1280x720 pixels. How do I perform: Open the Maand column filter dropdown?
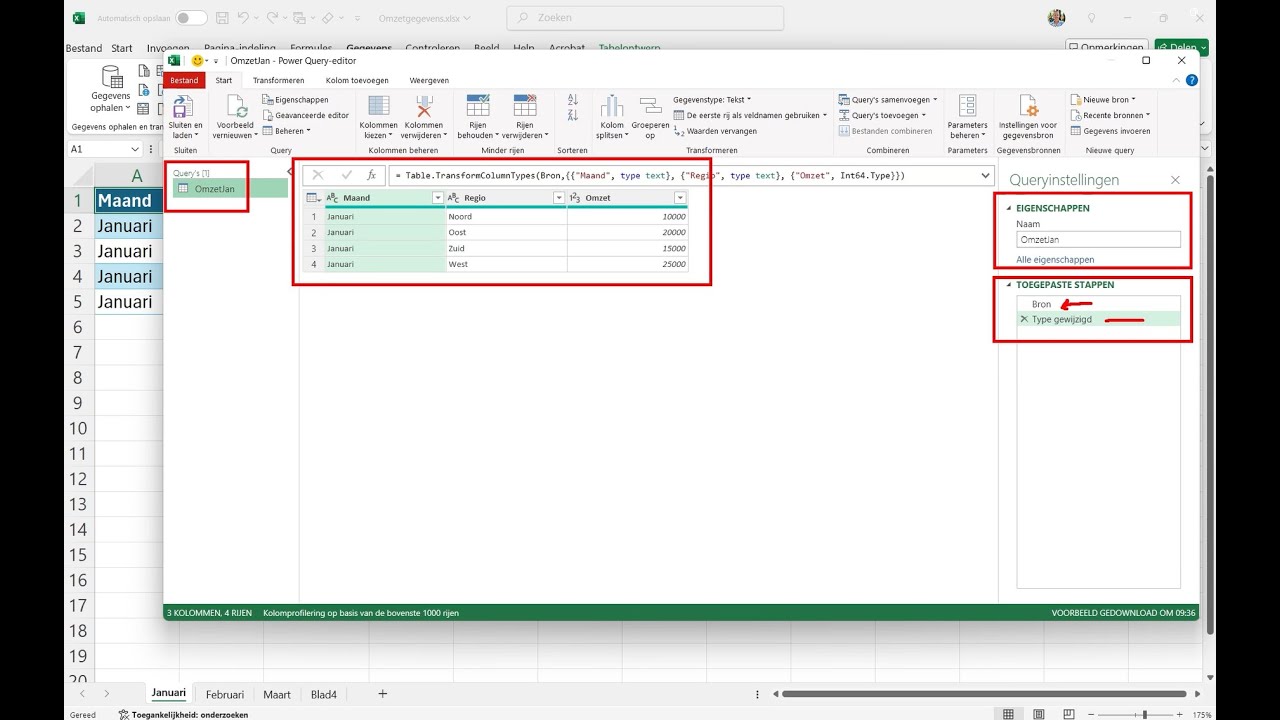[437, 198]
